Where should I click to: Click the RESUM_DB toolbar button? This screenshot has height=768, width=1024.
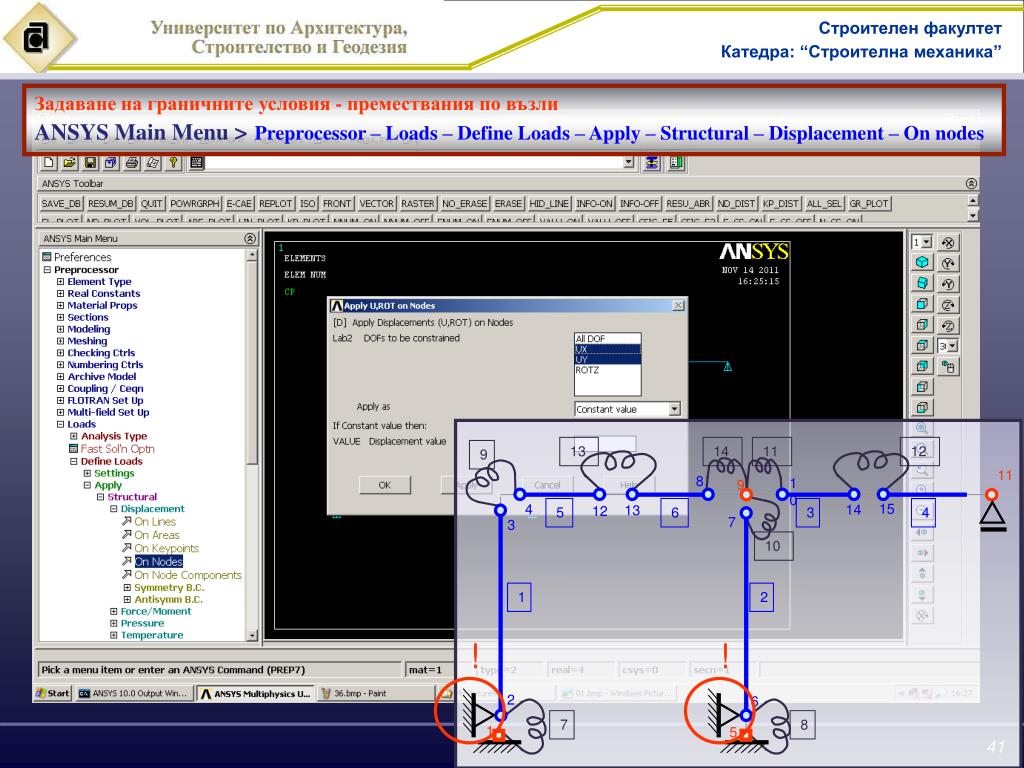pos(110,204)
